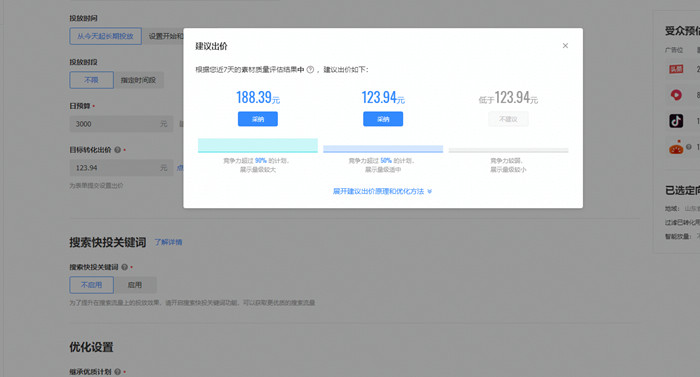Viewport: 700px width, 377px height.
Task: Click the 继承优质计划 field label
Action: [90, 372]
